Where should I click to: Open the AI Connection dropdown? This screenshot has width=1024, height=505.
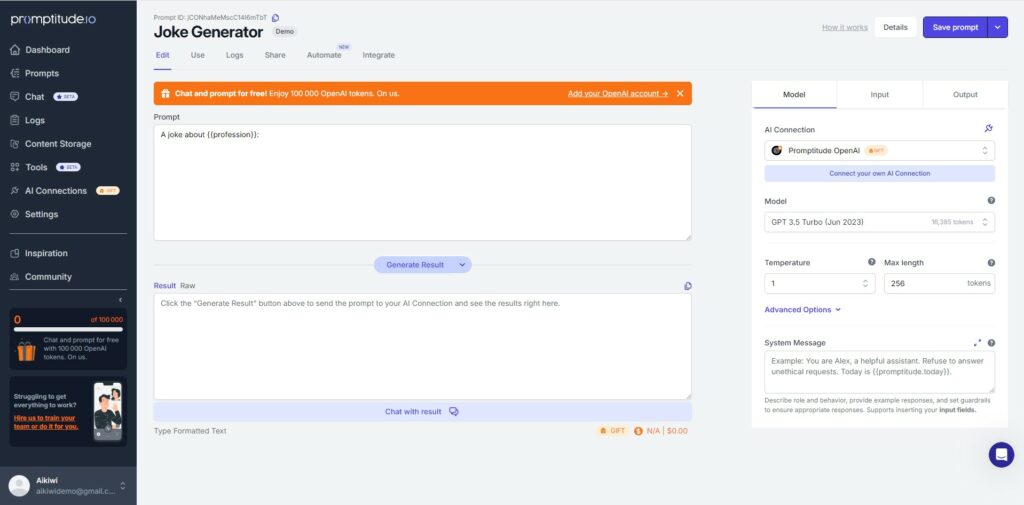[880, 150]
